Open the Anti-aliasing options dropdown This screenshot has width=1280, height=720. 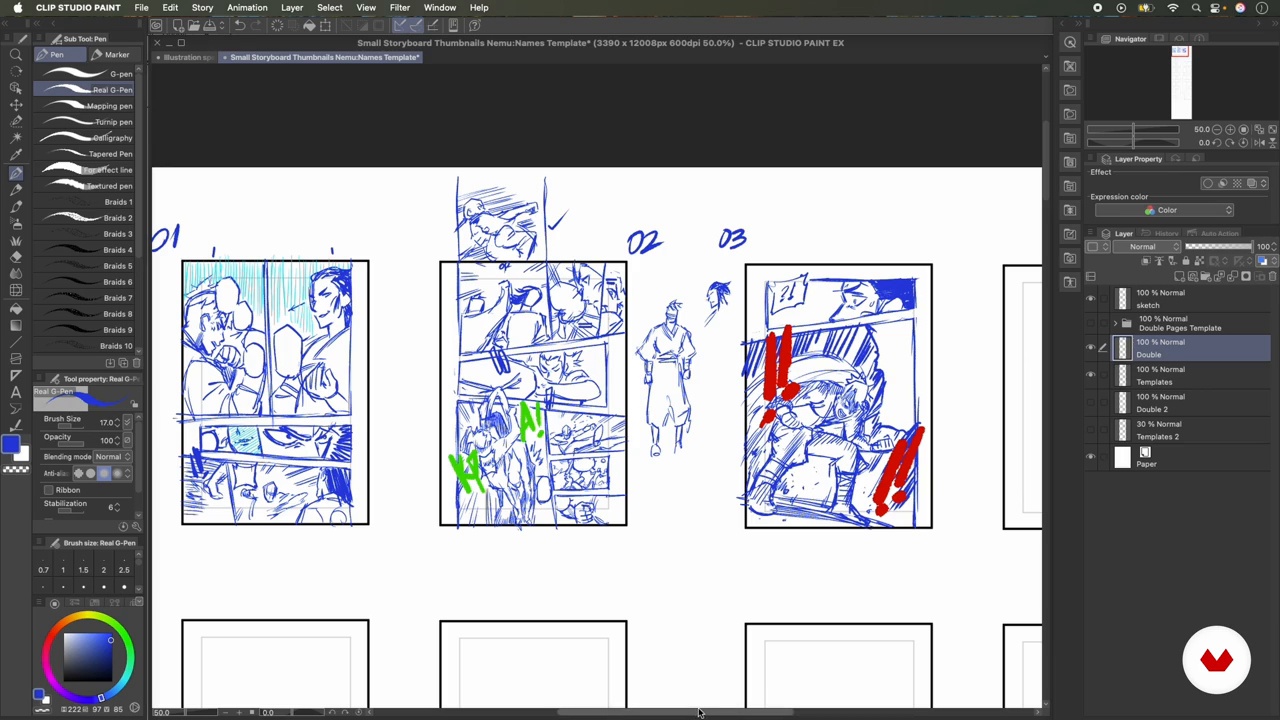point(128,473)
